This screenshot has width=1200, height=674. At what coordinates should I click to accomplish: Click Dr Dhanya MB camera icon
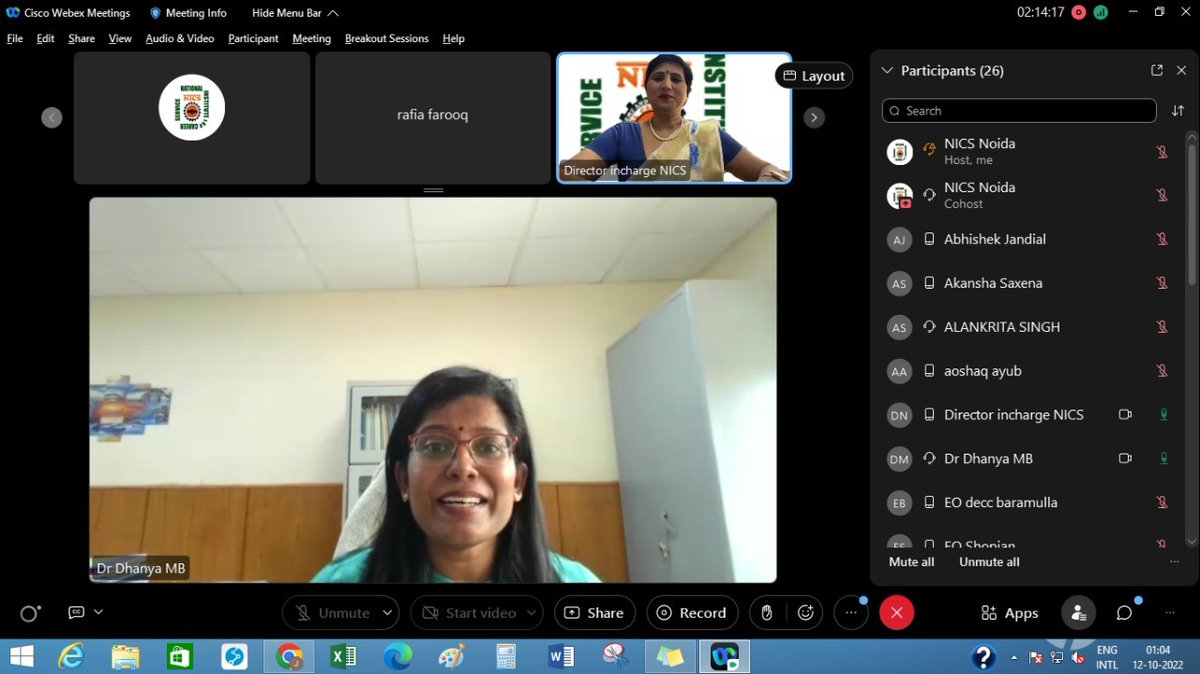pos(1125,459)
